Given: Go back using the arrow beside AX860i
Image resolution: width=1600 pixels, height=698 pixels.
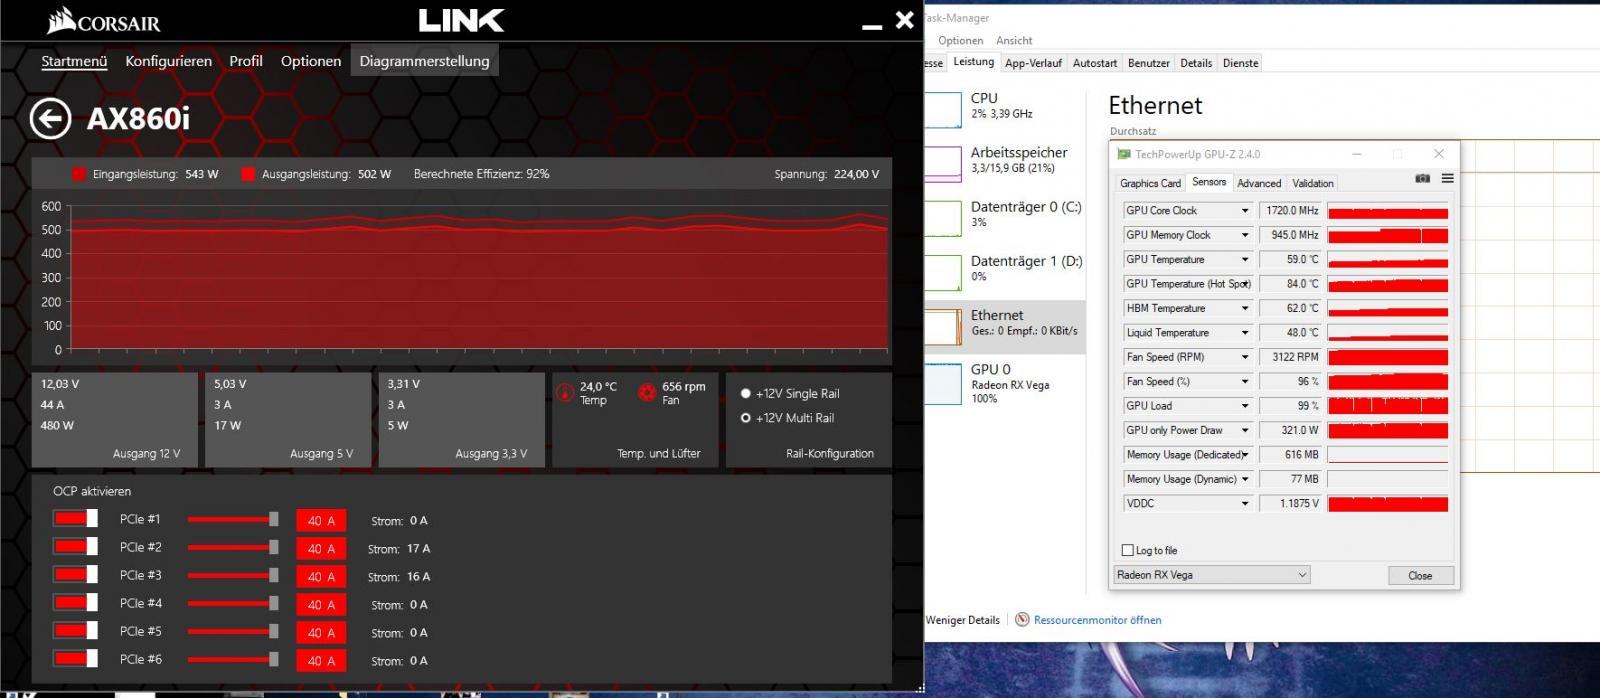Looking at the screenshot, I should coord(50,118).
